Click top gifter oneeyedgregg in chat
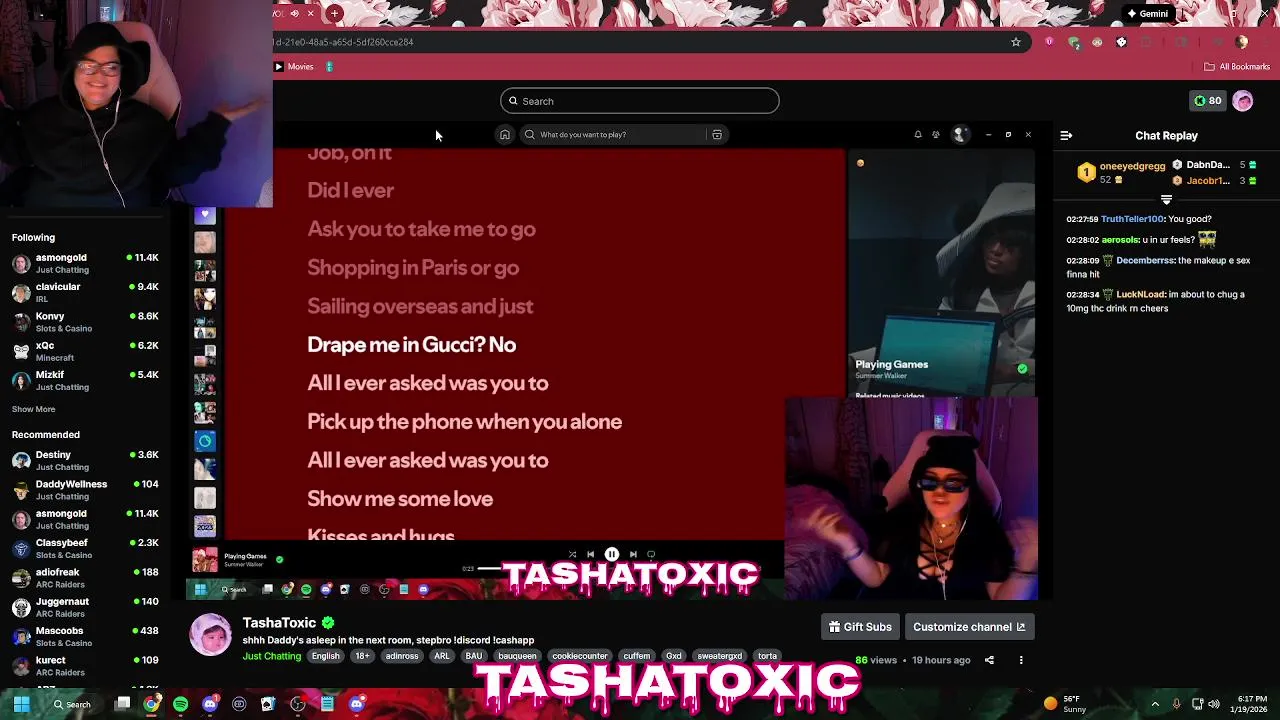 point(1132,166)
